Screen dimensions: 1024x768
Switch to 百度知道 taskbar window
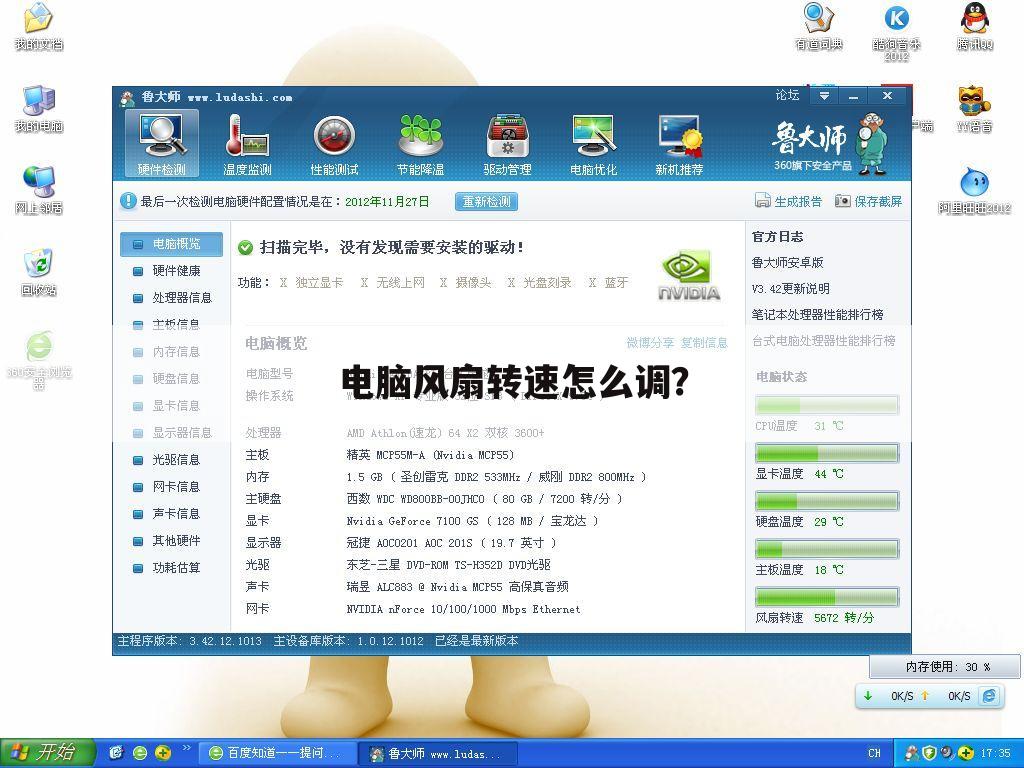pyautogui.click(x=278, y=754)
